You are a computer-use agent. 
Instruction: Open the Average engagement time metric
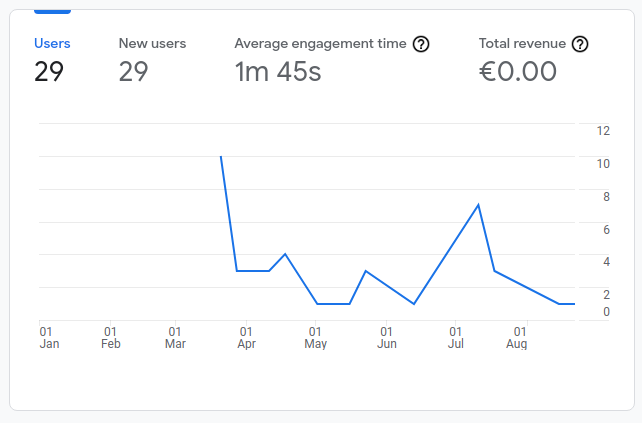click(320, 44)
